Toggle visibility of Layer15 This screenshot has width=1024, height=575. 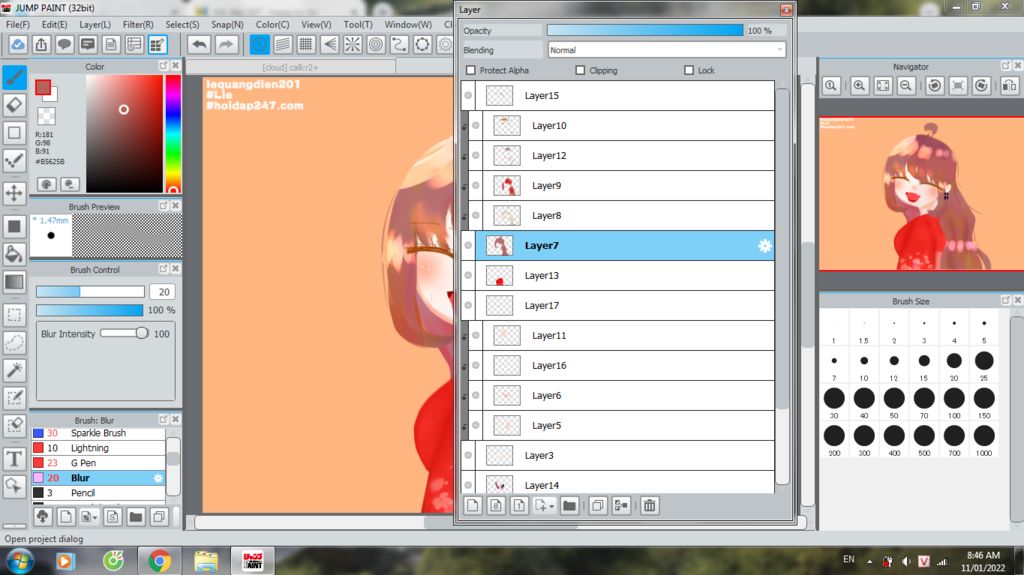tap(468, 95)
